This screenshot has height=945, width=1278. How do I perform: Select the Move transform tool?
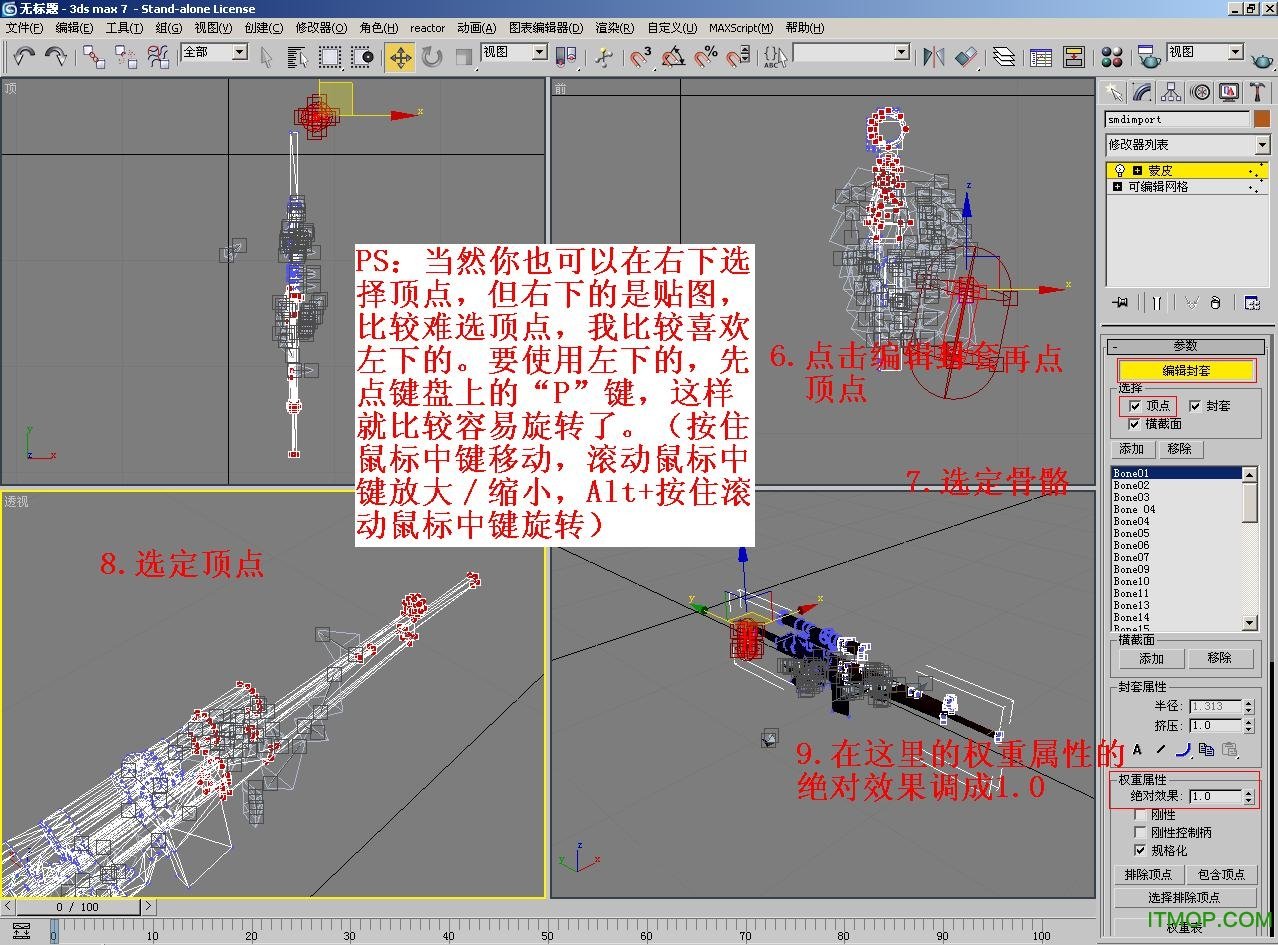pyautogui.click(x=400, y=57)
